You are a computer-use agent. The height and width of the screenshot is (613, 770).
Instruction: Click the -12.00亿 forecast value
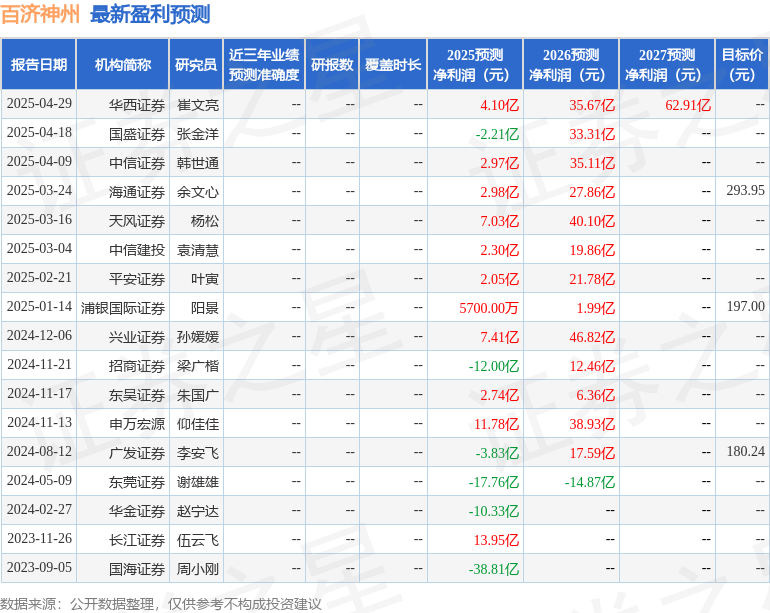(494, 366)
